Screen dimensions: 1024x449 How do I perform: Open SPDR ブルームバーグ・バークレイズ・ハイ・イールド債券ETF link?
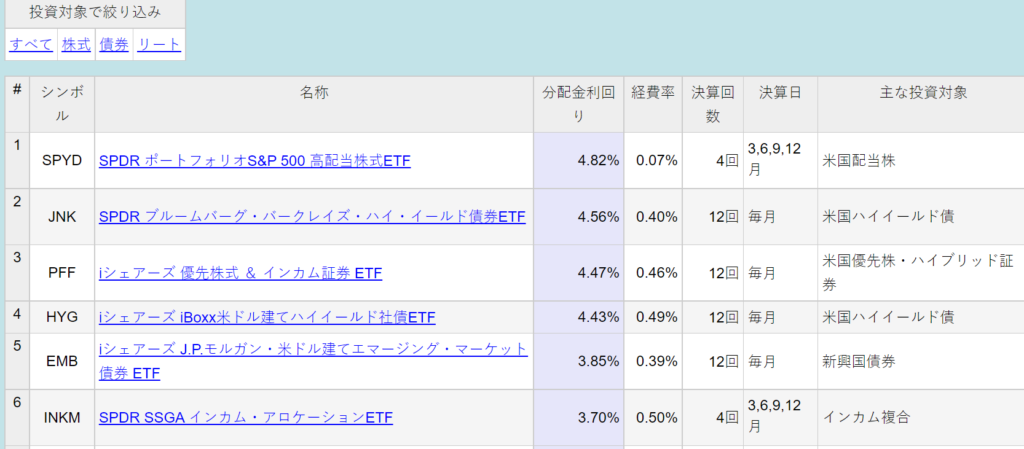(x=312, y=217)
